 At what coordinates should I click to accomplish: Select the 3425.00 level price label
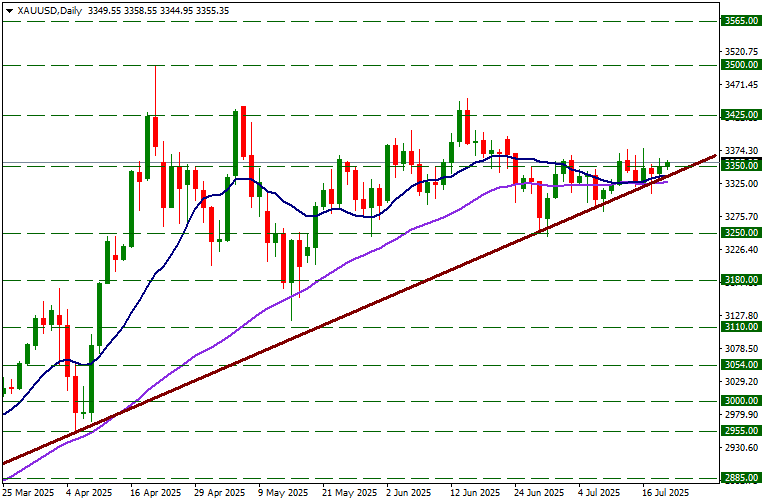point(741,115)
